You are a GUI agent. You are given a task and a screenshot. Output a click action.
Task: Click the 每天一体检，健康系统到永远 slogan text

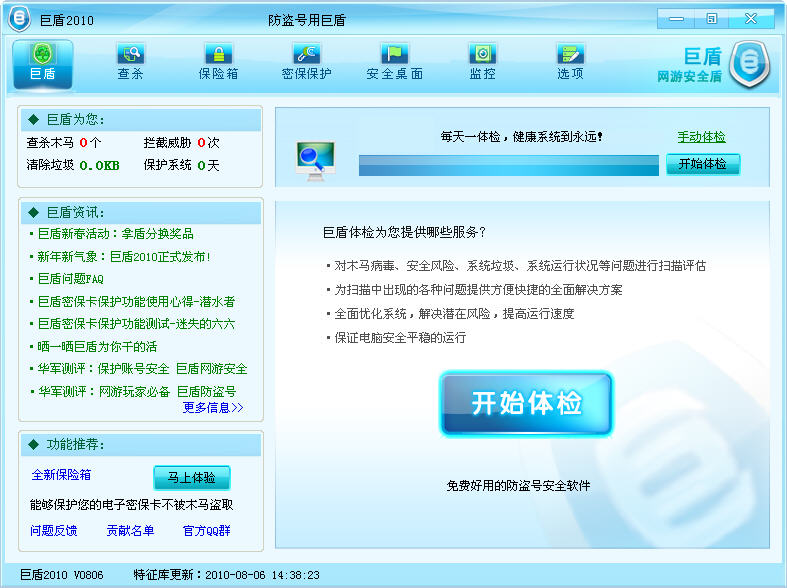click(x=521, y=136)
